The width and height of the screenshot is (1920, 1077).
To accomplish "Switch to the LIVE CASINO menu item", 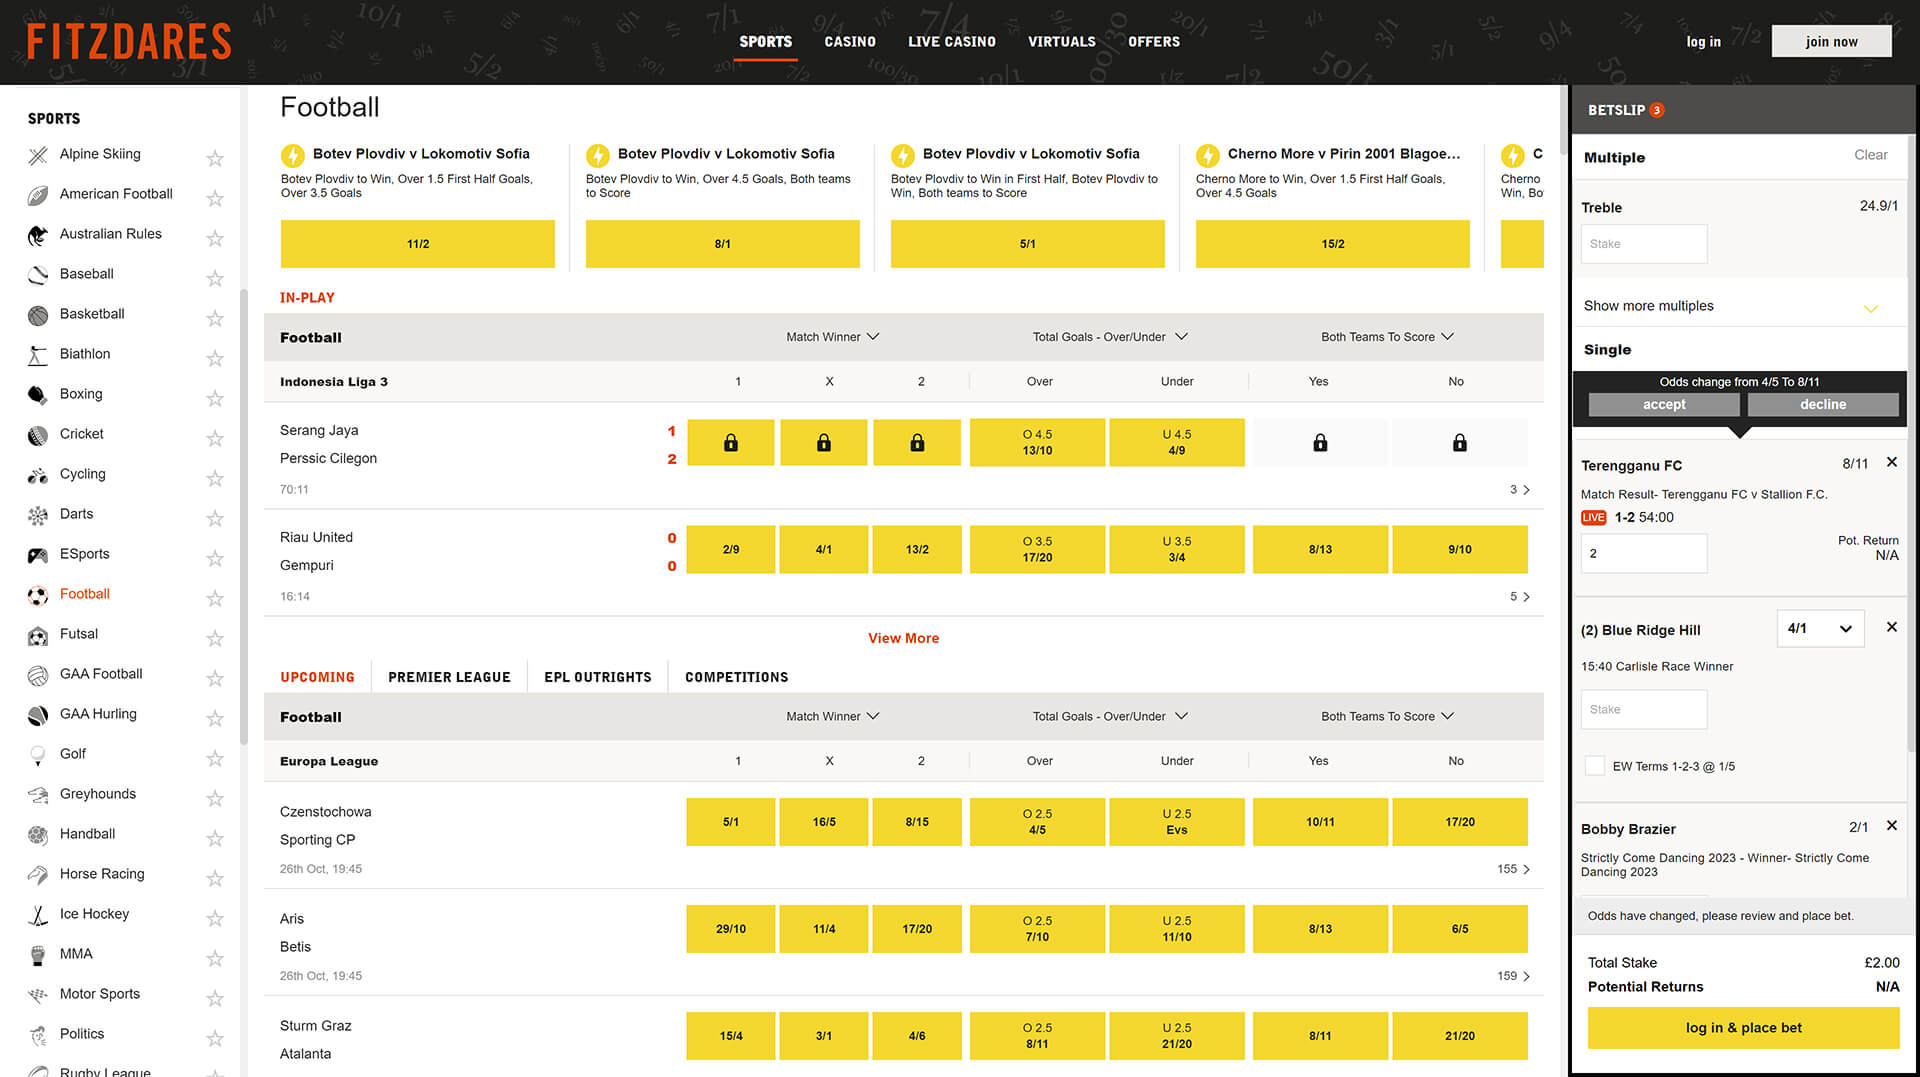I will tap(951, 42).
